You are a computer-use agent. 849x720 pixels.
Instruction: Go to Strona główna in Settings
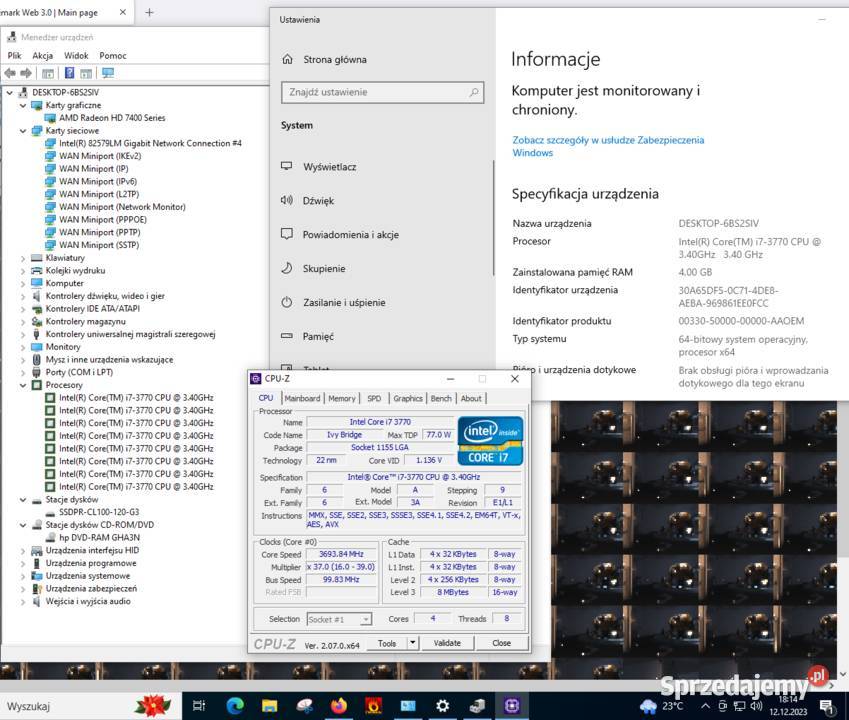(x=335, y=60)
